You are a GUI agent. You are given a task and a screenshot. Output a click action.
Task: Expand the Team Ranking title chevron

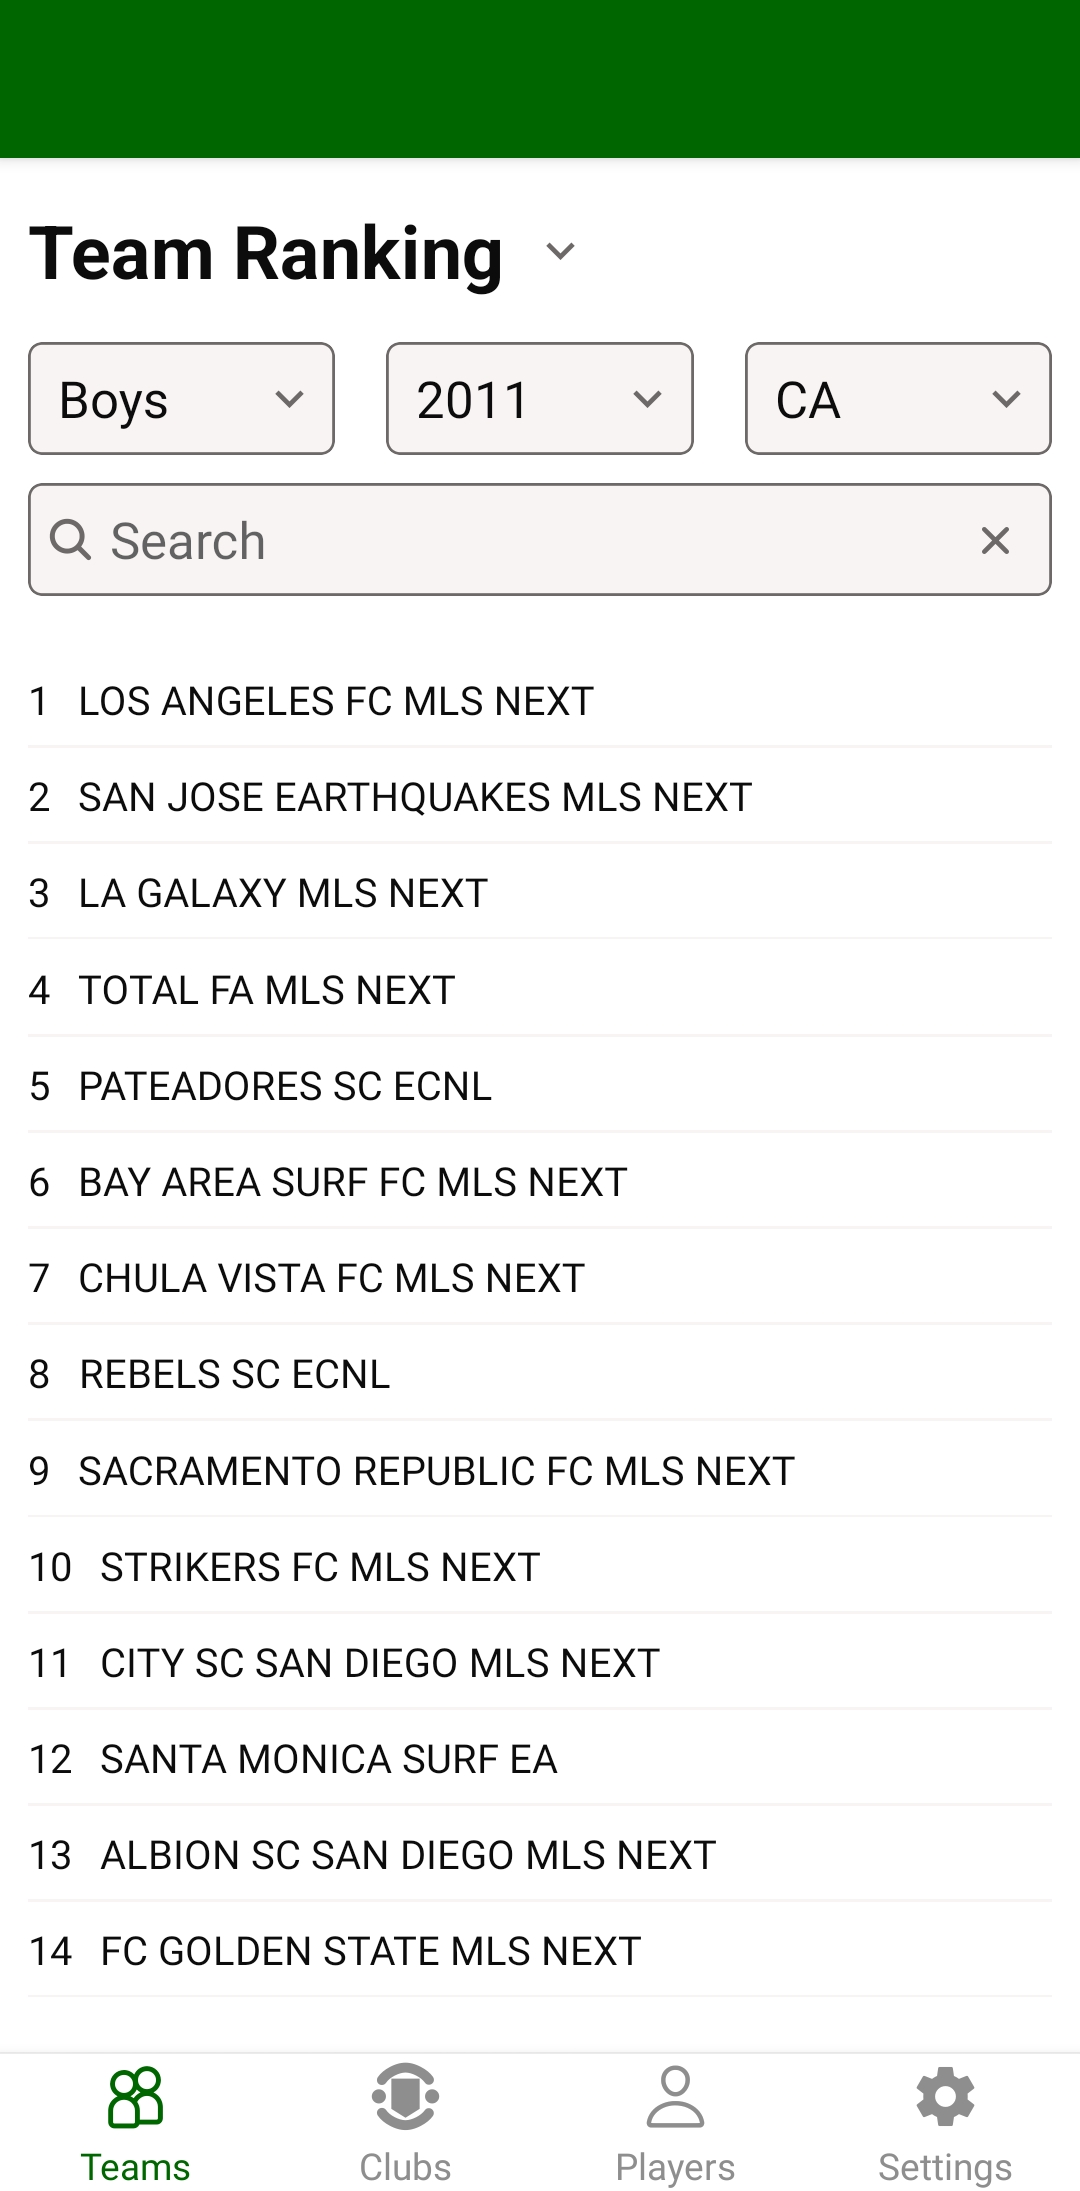pos(561,251)
